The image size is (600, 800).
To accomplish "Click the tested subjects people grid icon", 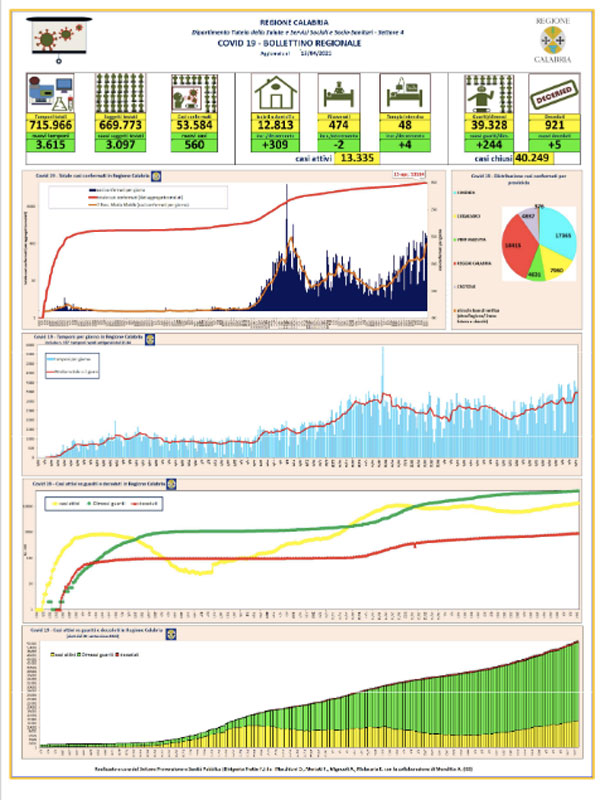I will [x=120, y=93].
